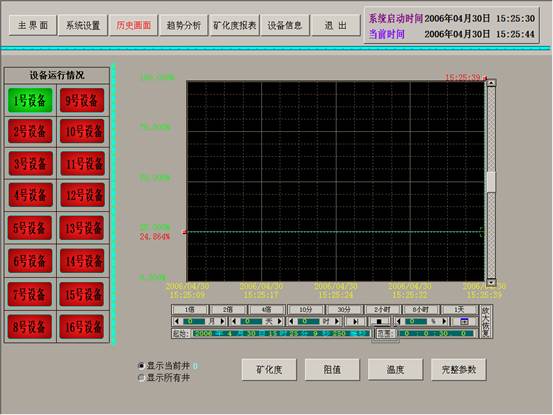Set time span to 10分

point(305,309)
